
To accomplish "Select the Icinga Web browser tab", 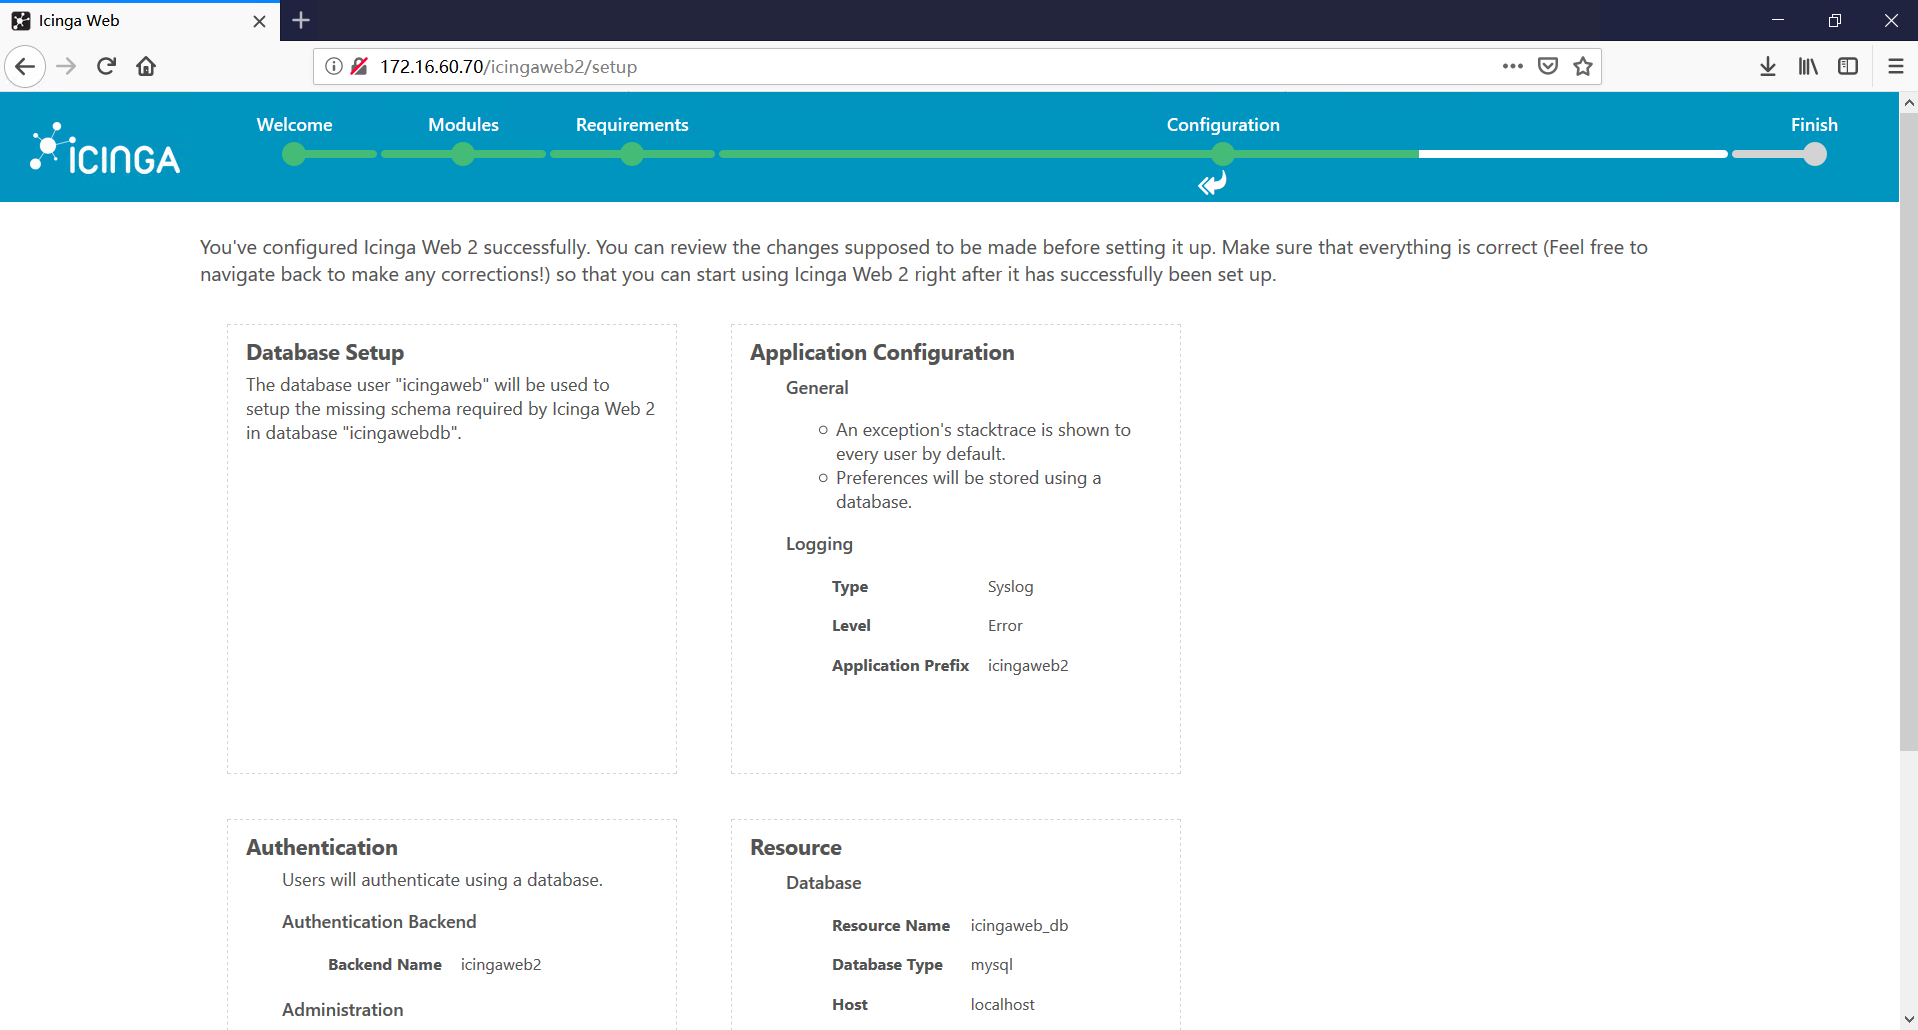I will point(140,21).
